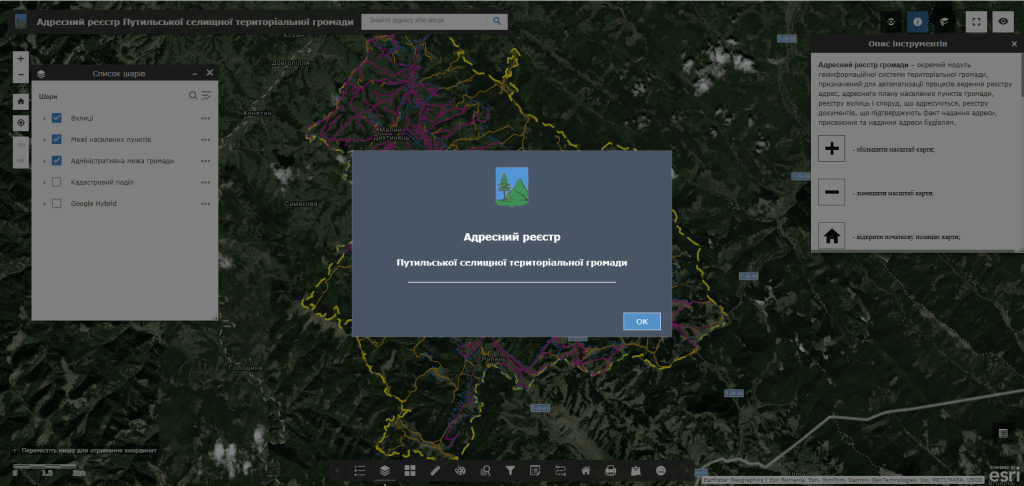The image size is (1024, 486).
Task: Open options menu for Кадастровий поділ layer
Action: (206, 182)
